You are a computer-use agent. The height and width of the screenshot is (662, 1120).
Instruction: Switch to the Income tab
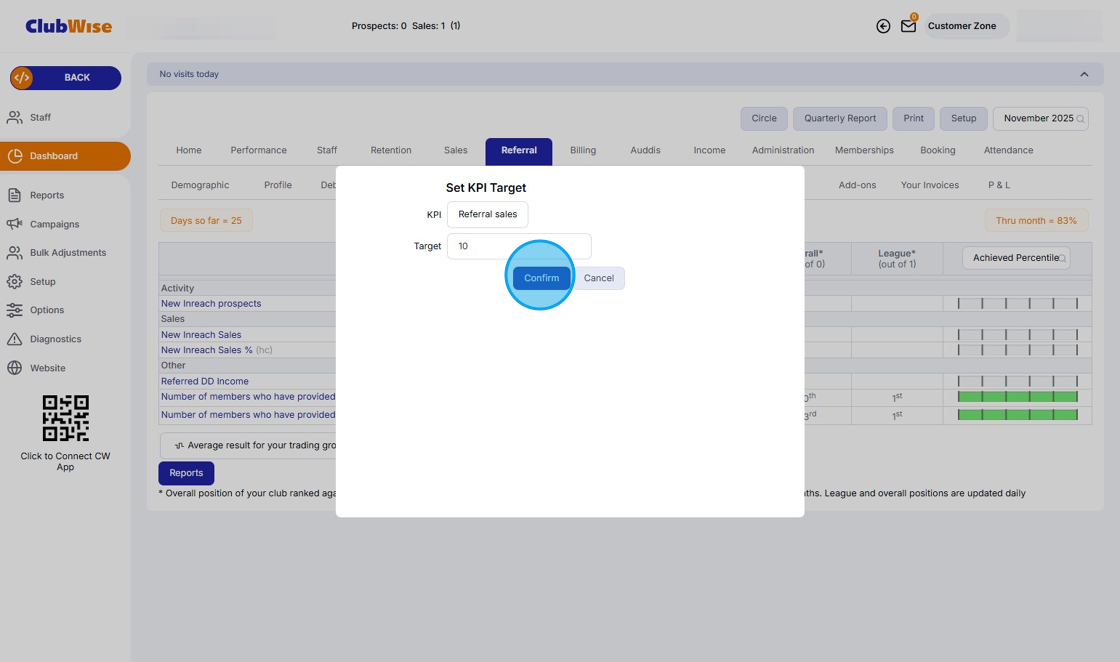709,151
